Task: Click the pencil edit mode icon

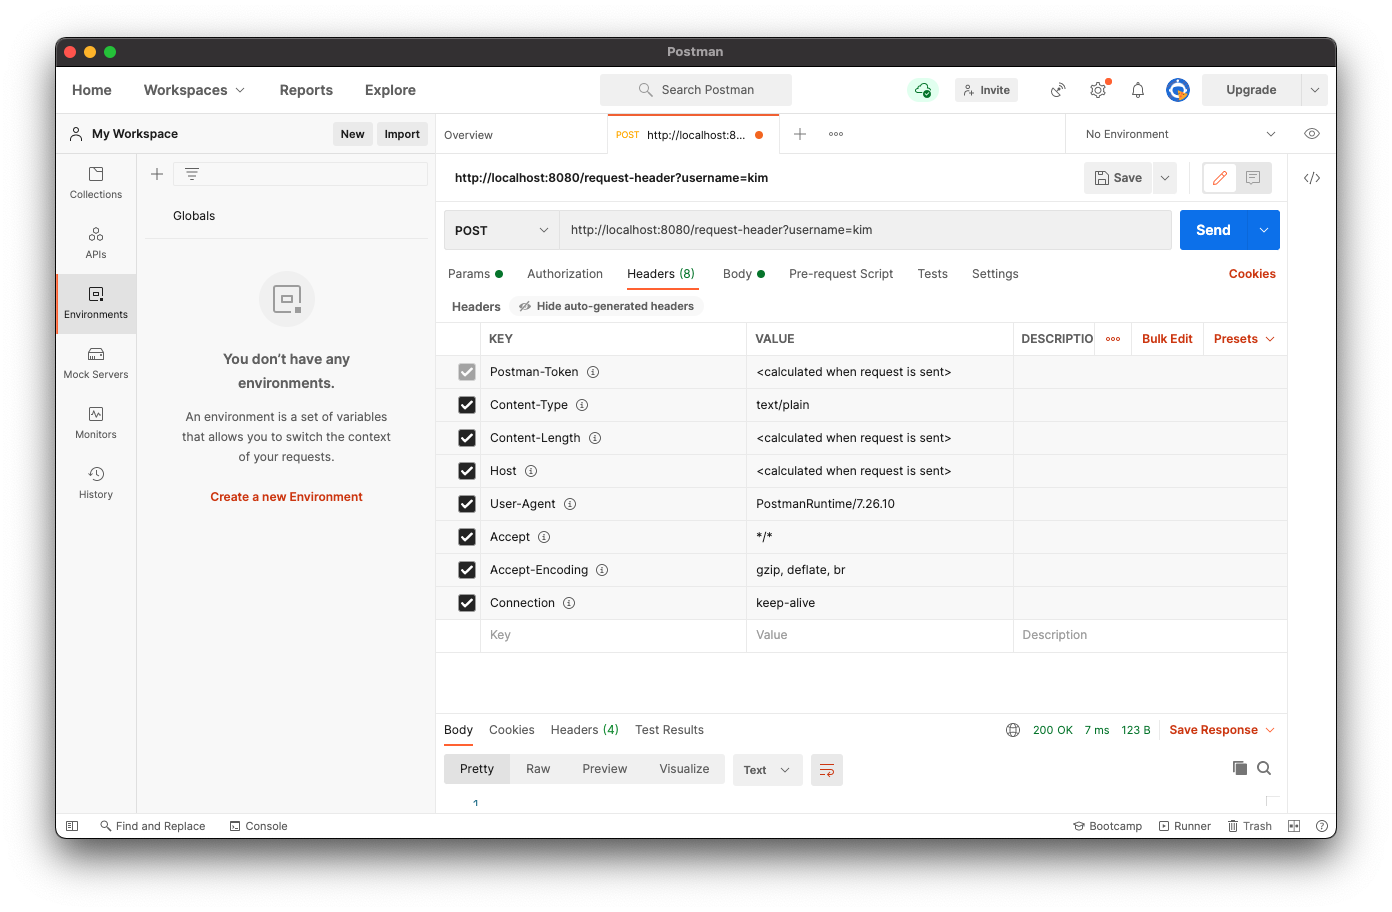Action: coord(1220,178)
